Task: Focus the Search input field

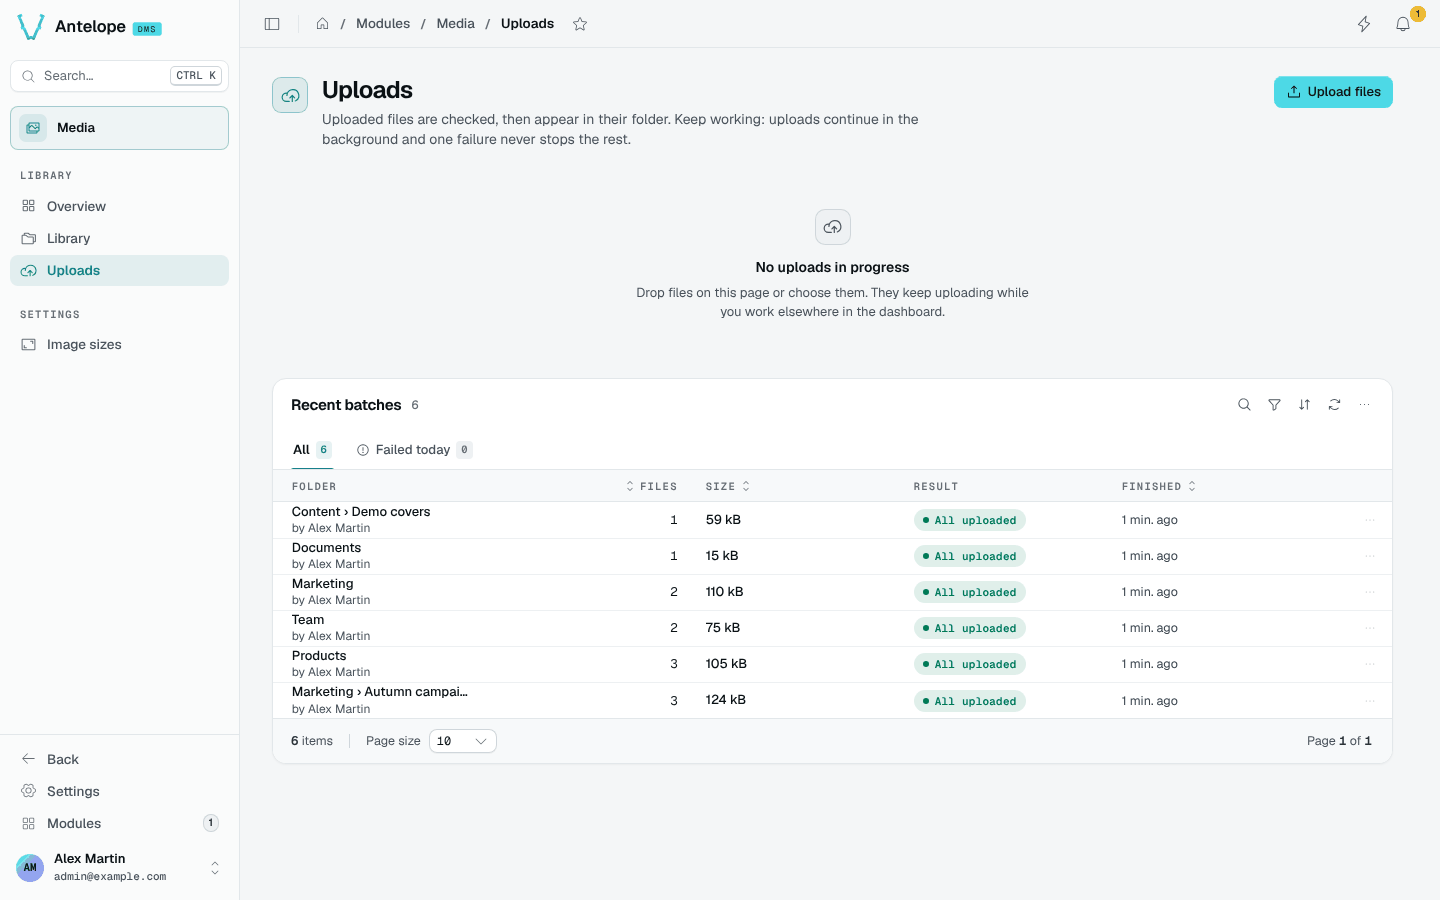Action: tap(119, 76)
